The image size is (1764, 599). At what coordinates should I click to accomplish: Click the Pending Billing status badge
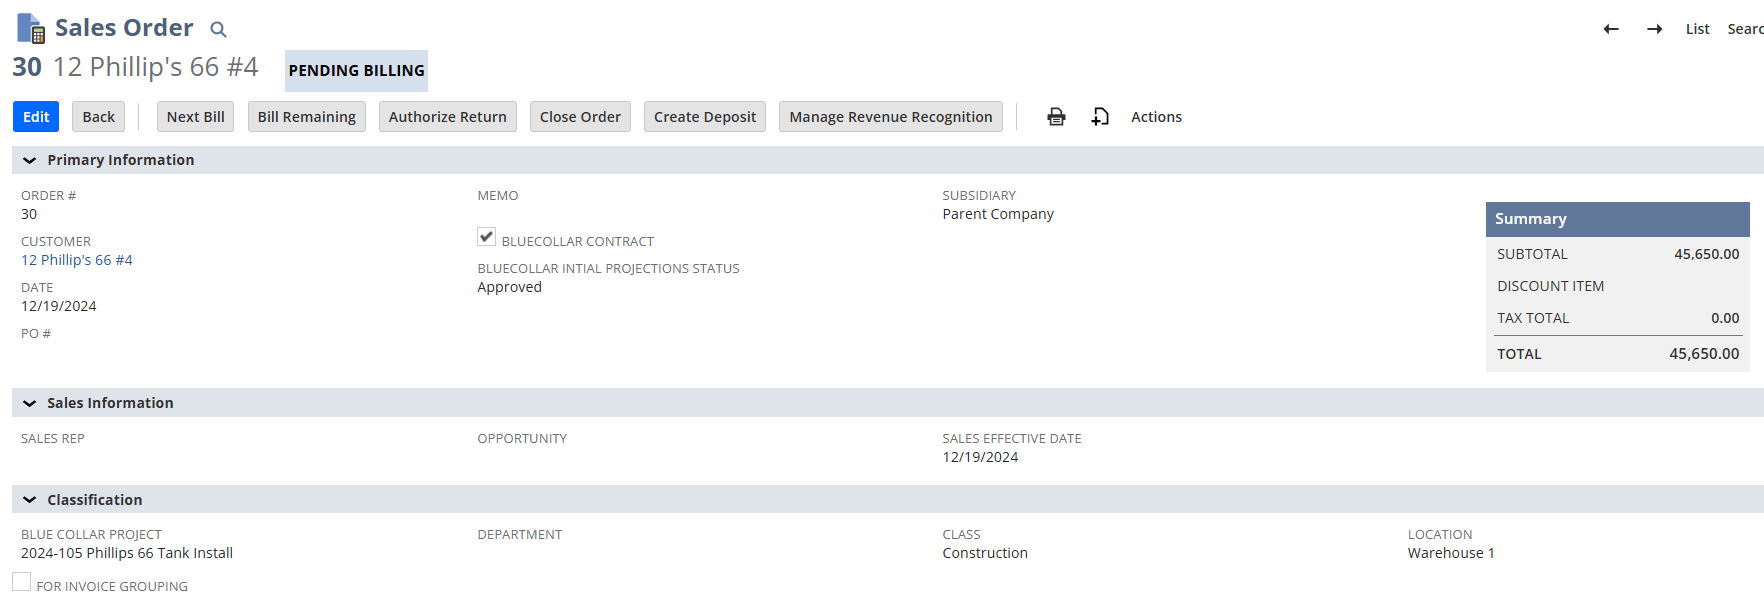(x=356, y=71)
